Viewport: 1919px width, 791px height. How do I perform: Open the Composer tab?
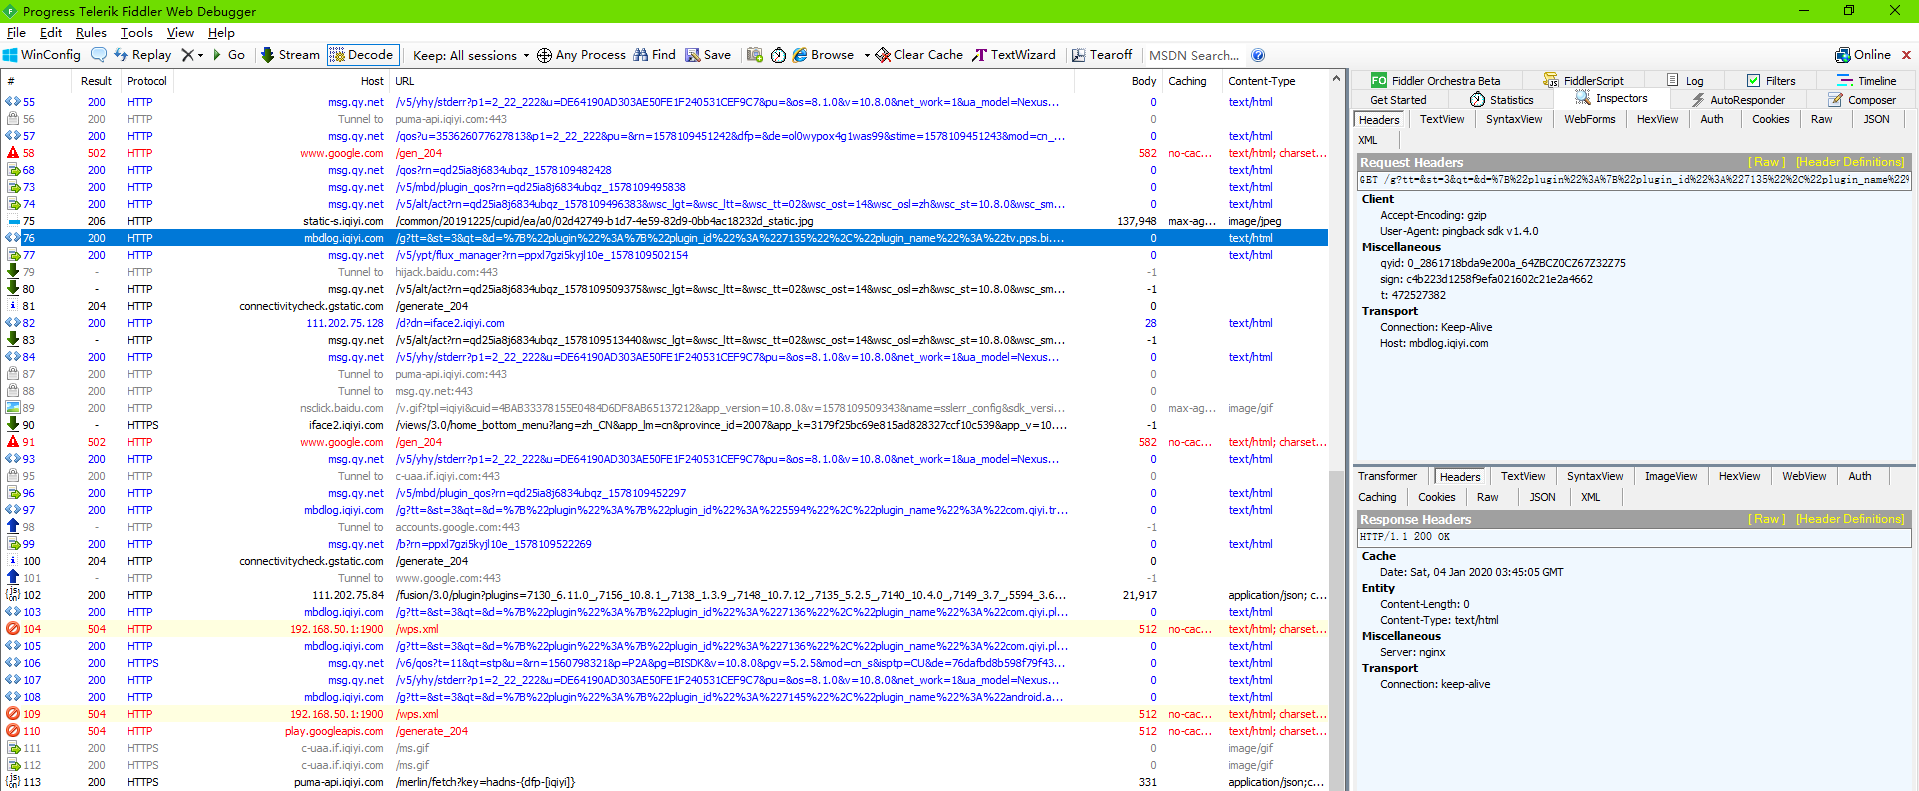[x=1862, y=100]
